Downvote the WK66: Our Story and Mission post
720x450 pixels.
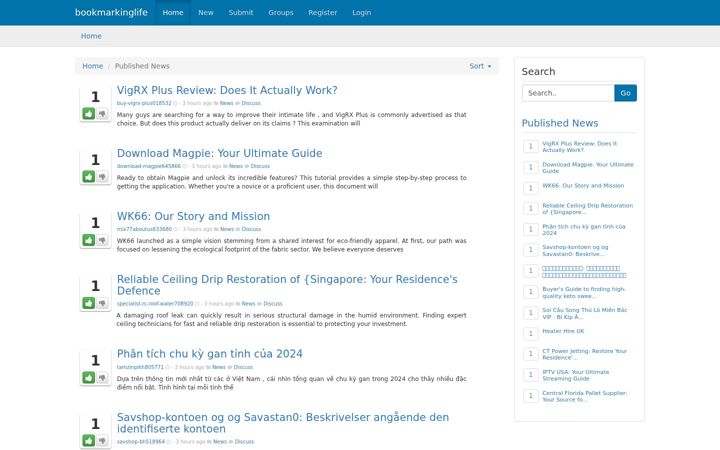[102, 240]
